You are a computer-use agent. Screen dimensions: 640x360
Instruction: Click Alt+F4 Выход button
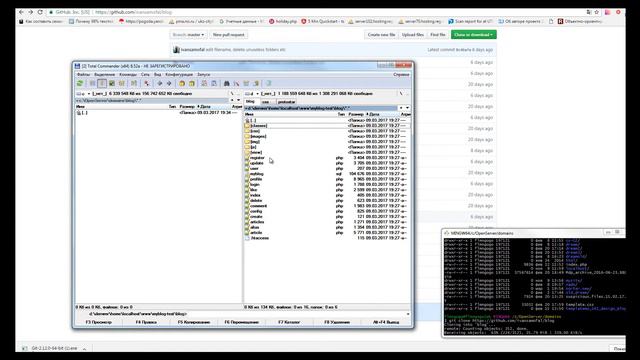(x=386, y=322)
